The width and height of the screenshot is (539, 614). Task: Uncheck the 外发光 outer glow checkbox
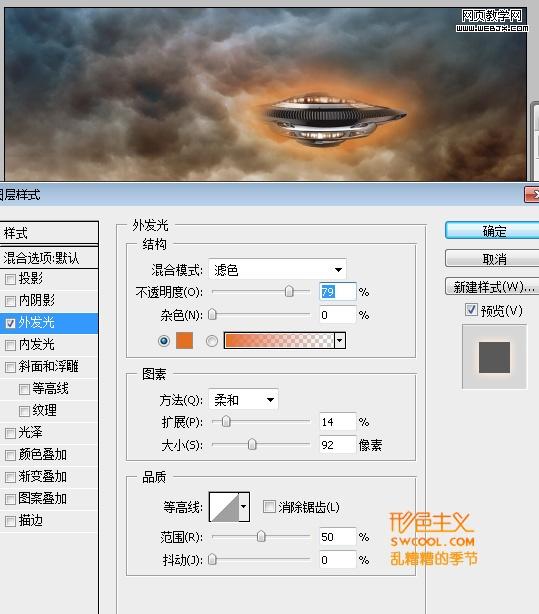pos(10,323)
